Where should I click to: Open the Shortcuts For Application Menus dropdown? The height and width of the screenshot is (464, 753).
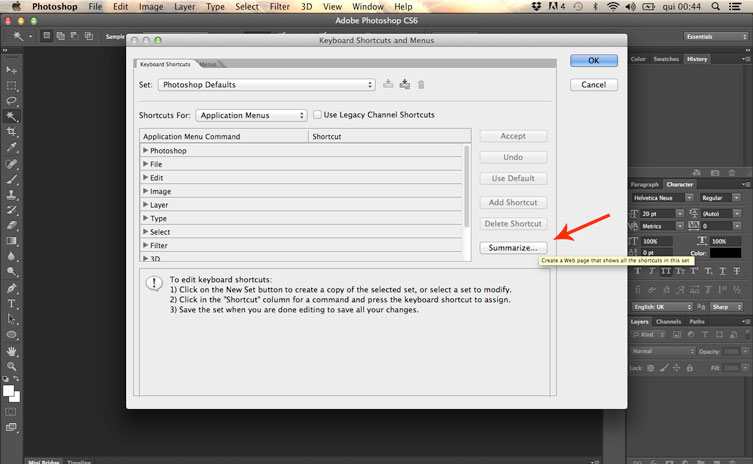251,115
